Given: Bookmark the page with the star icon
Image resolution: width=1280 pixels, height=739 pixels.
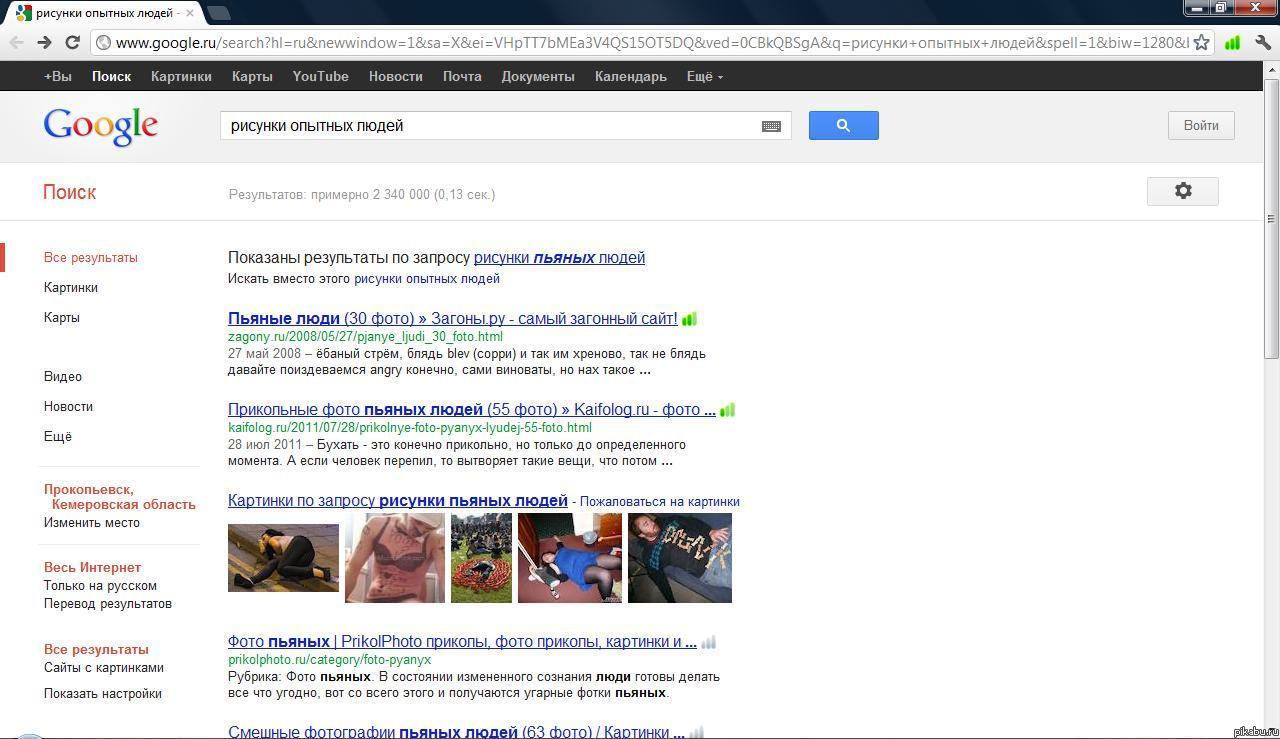Looking at the screenshot, I should point(1201,42).
